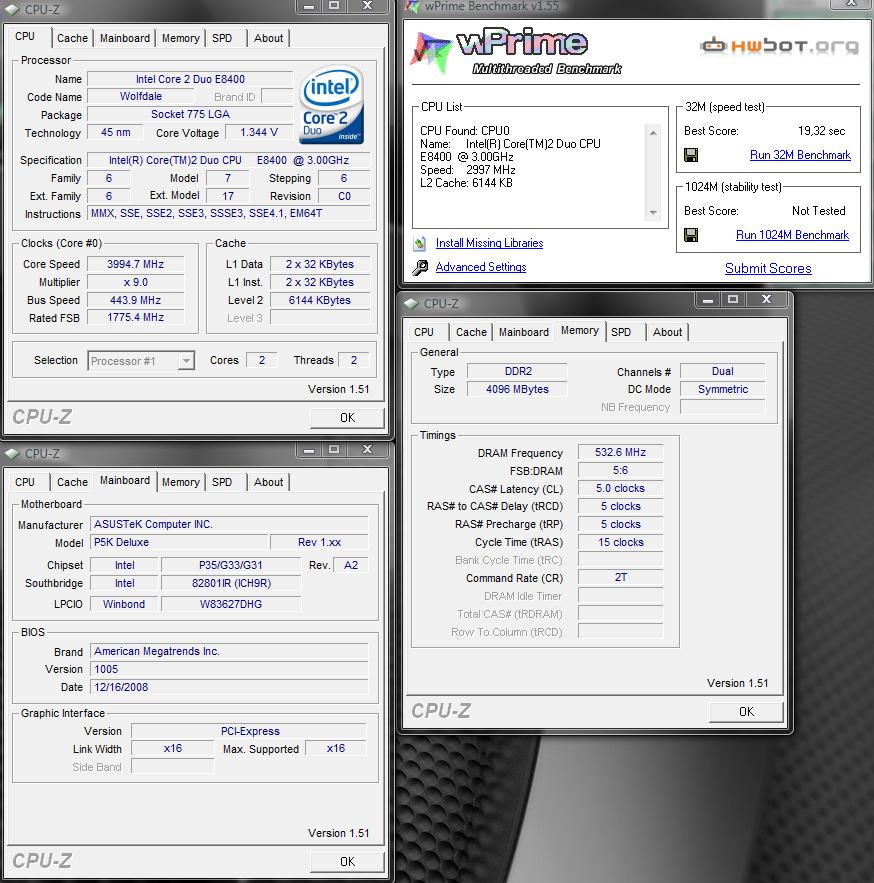Click the save icon beside Run 32M Benchmark
This screenshot has width=874, height=883.
pyautogui.click(x=691, y=155)
